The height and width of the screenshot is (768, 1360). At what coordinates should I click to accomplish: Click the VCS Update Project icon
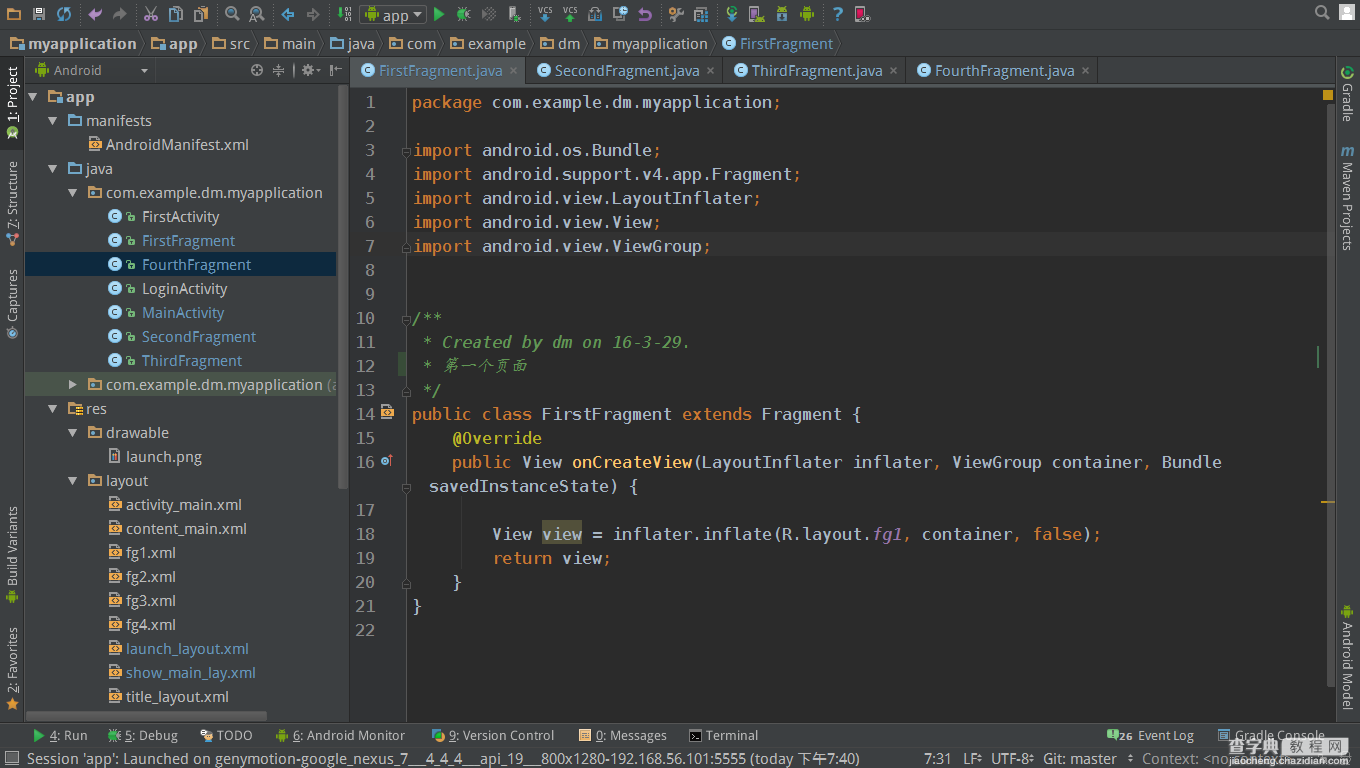point(545,14)
